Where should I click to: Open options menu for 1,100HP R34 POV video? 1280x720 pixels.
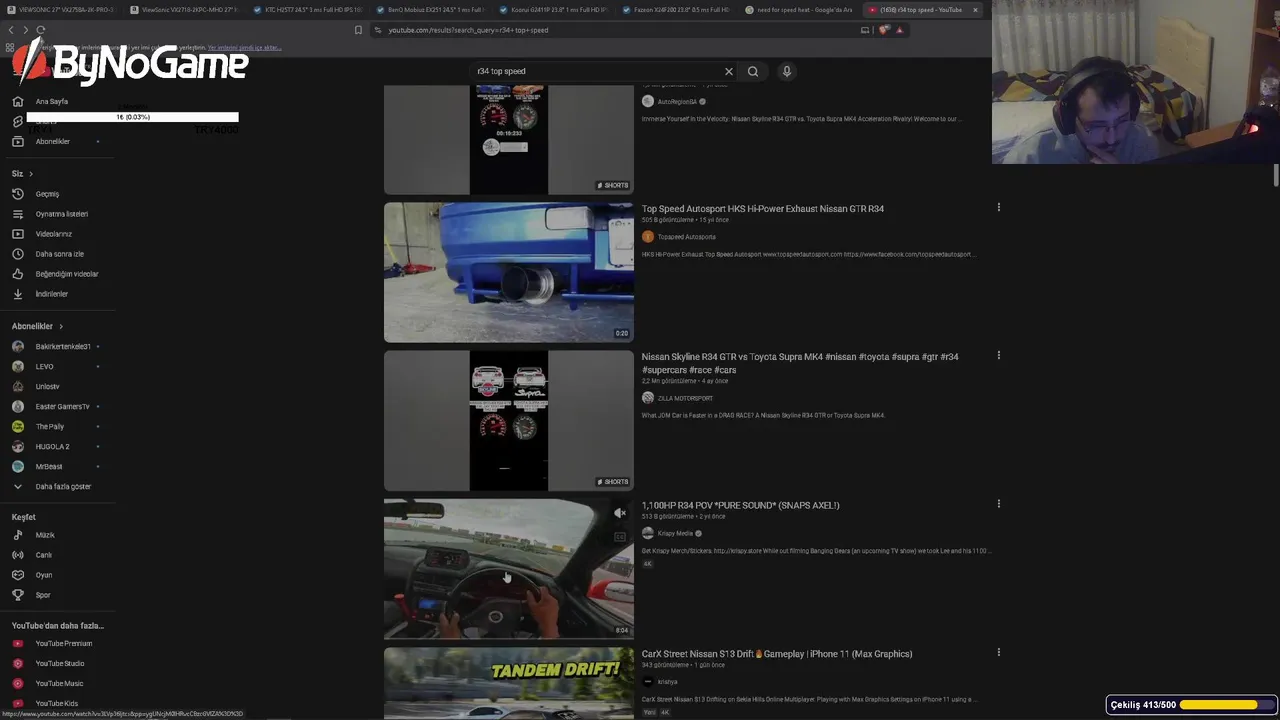pos(998,504)
